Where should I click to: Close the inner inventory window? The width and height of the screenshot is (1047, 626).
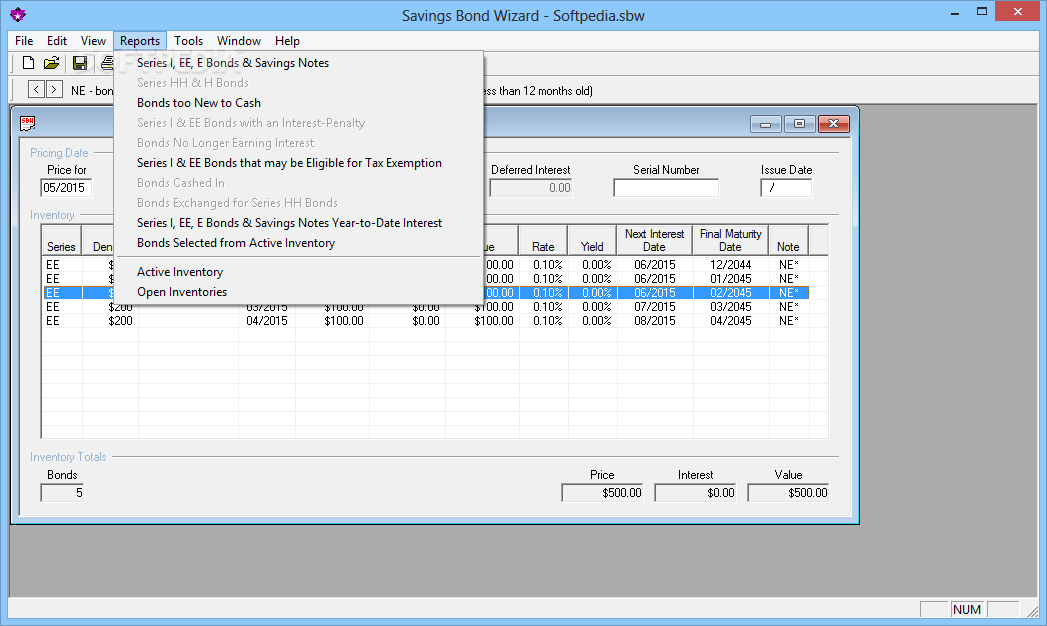833,124
